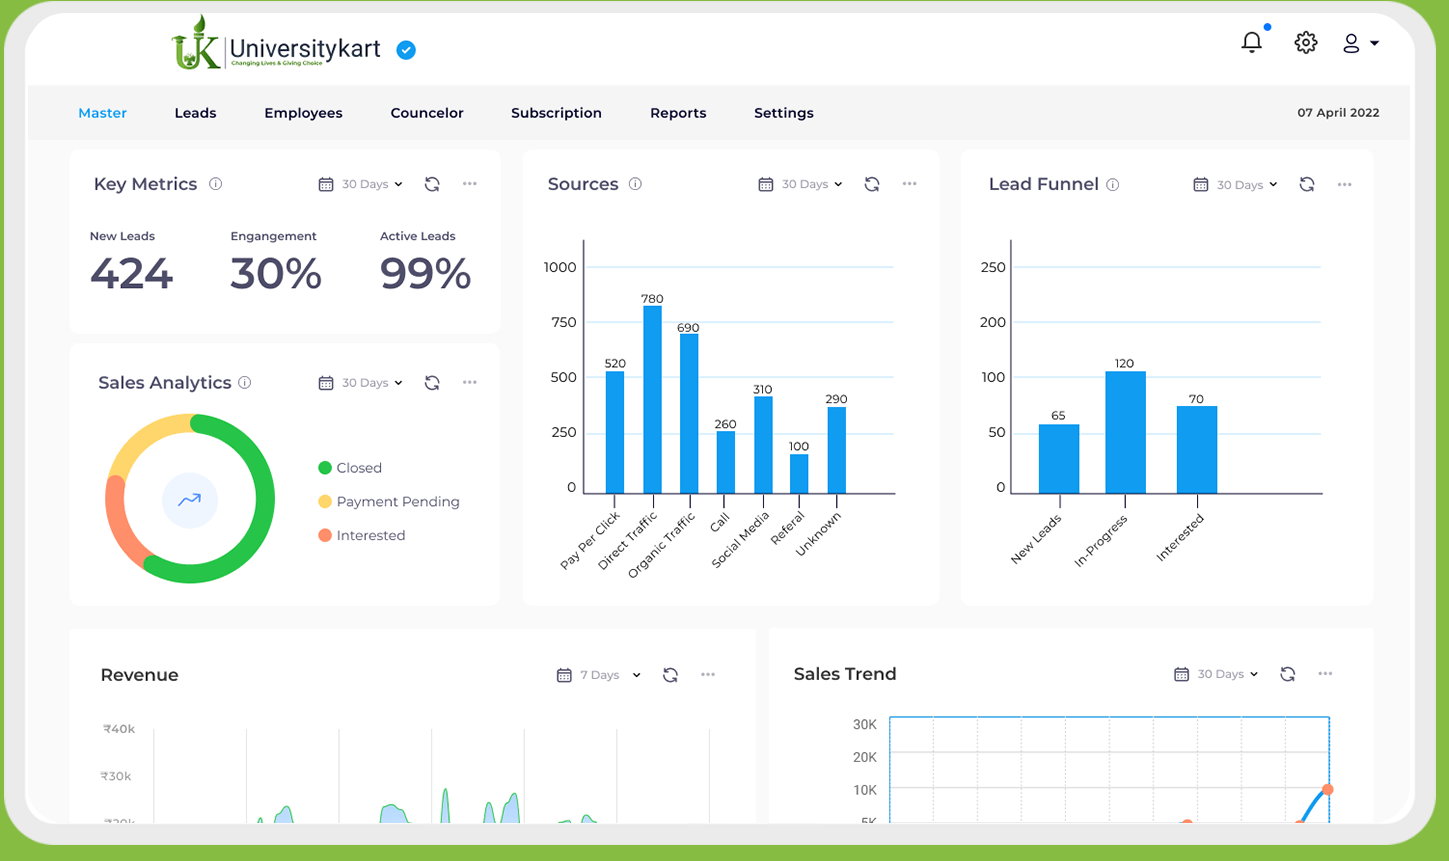Click the Lead Funnel info icon
Image resolution: width=1449 pixels, height=861 pixels.
pyautogui.click(x=1113, y=184)
